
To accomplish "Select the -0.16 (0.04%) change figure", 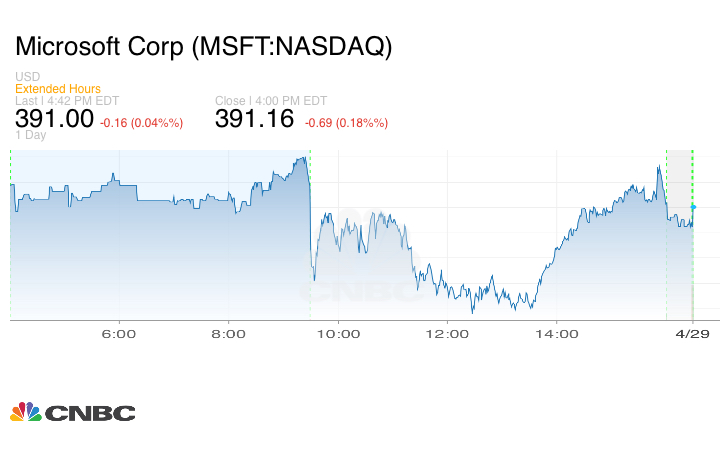I will pyautogui.click(x=141, y=123).
